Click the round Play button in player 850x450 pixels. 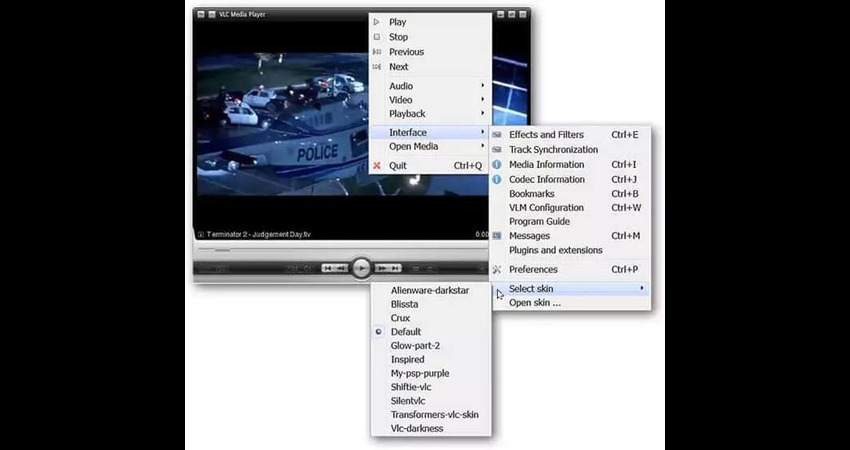tap(361, 268)
